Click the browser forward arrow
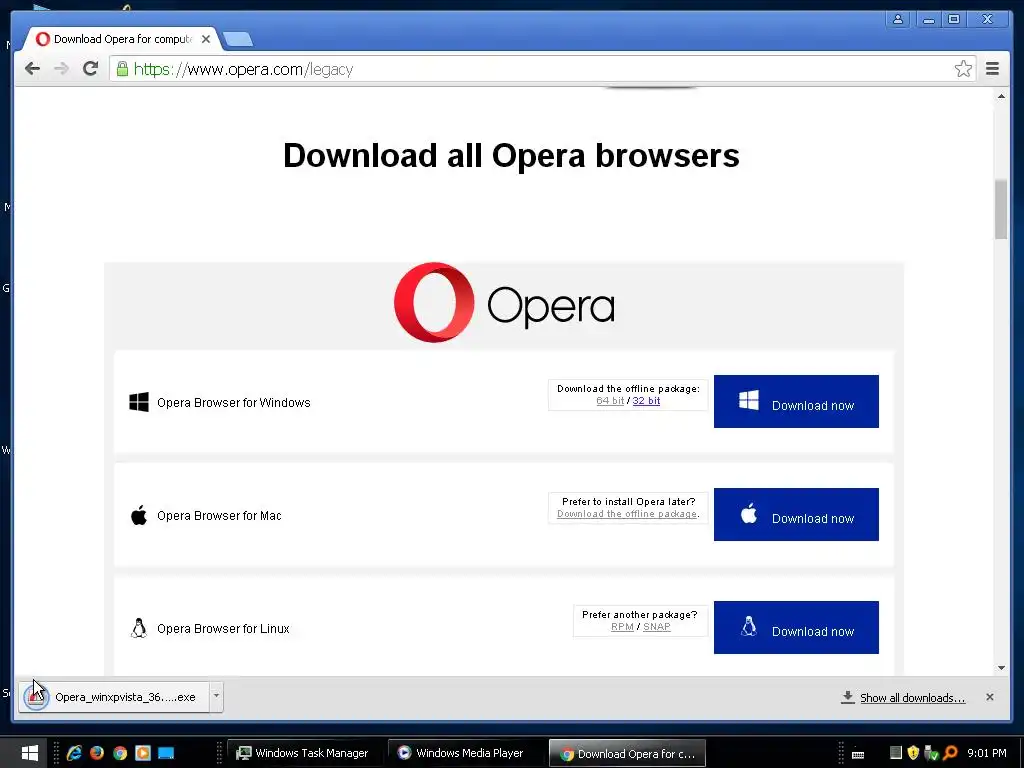Screen dimensions: 1024x768 61,69
